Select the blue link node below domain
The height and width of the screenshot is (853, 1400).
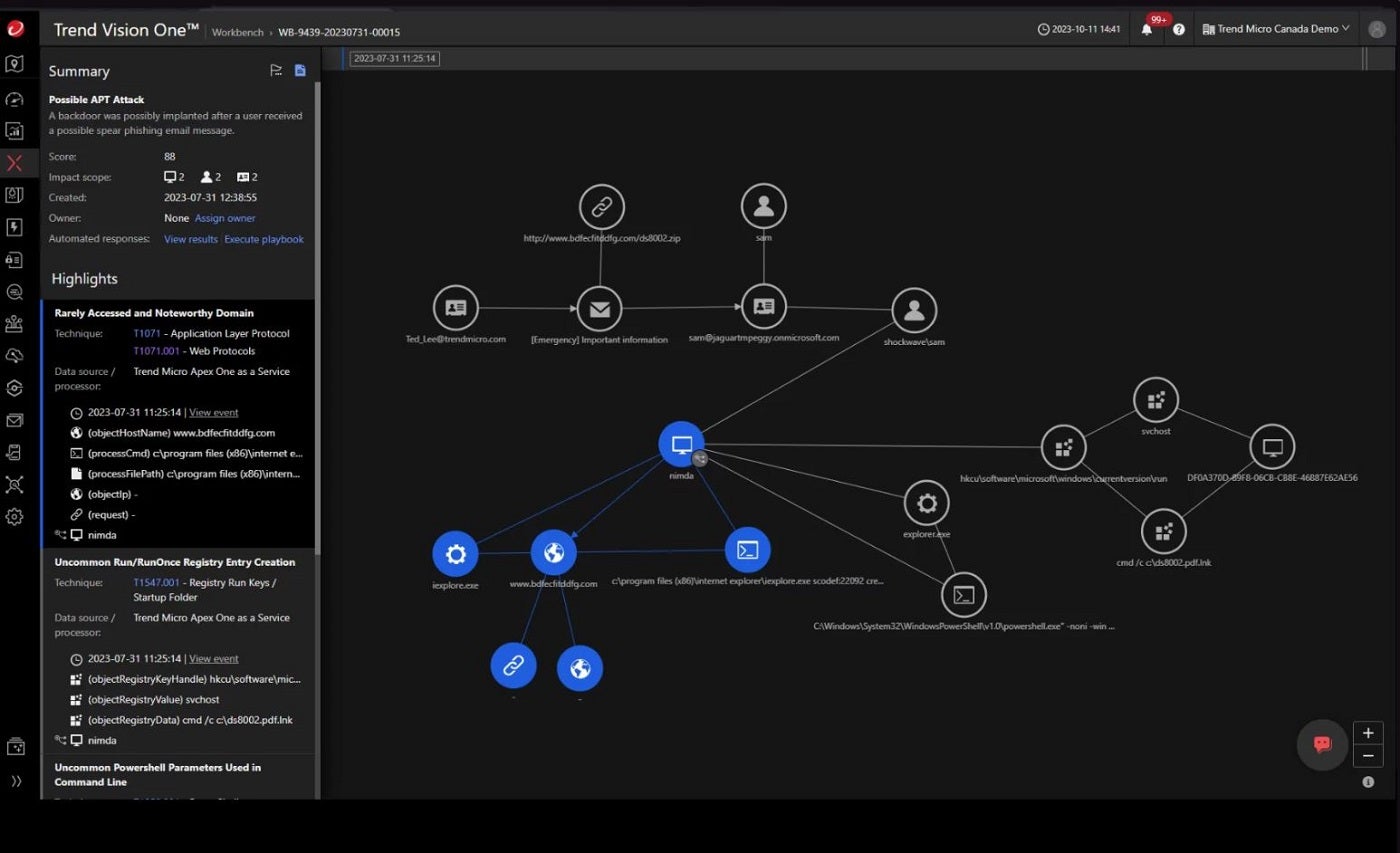click(513, 665)
